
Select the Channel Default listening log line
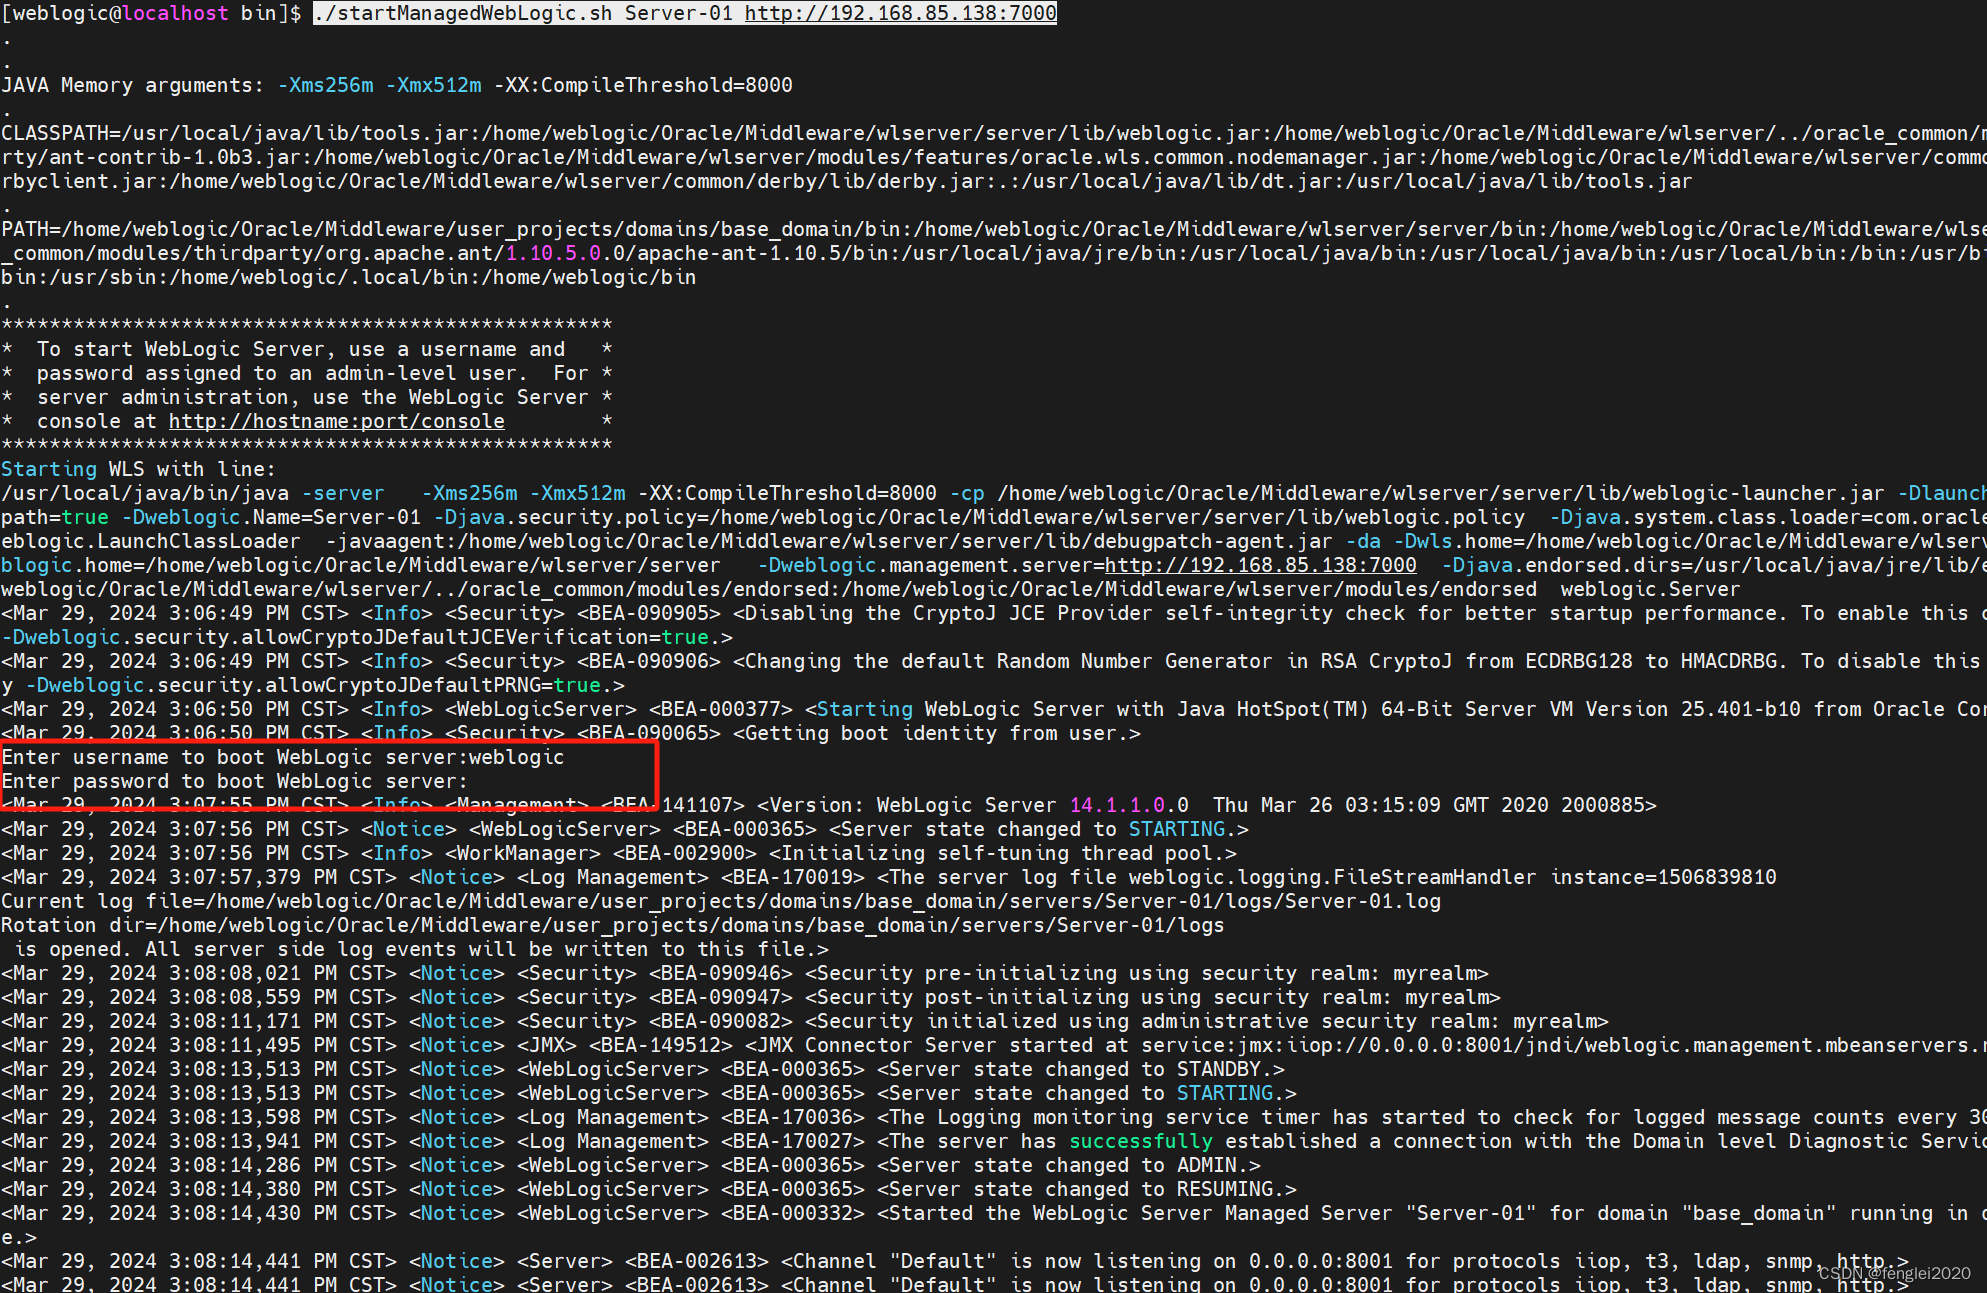click(900, 1261)
